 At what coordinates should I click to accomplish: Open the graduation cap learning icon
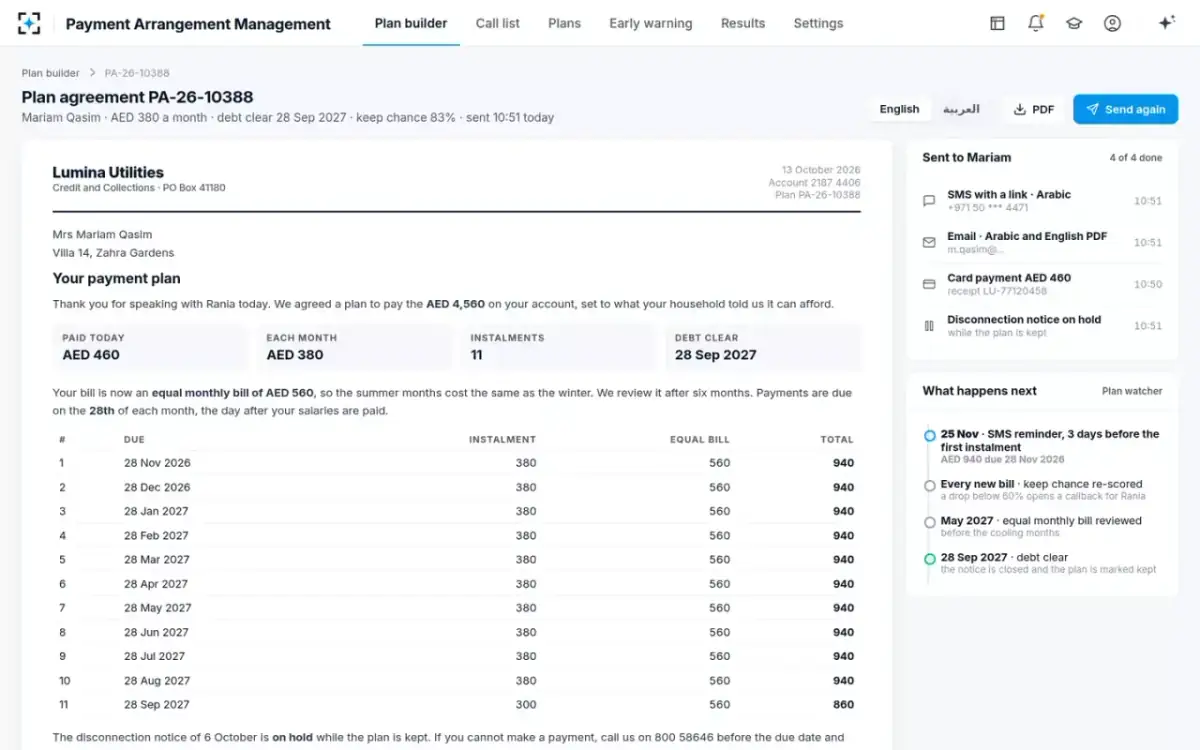(1074, 23)
